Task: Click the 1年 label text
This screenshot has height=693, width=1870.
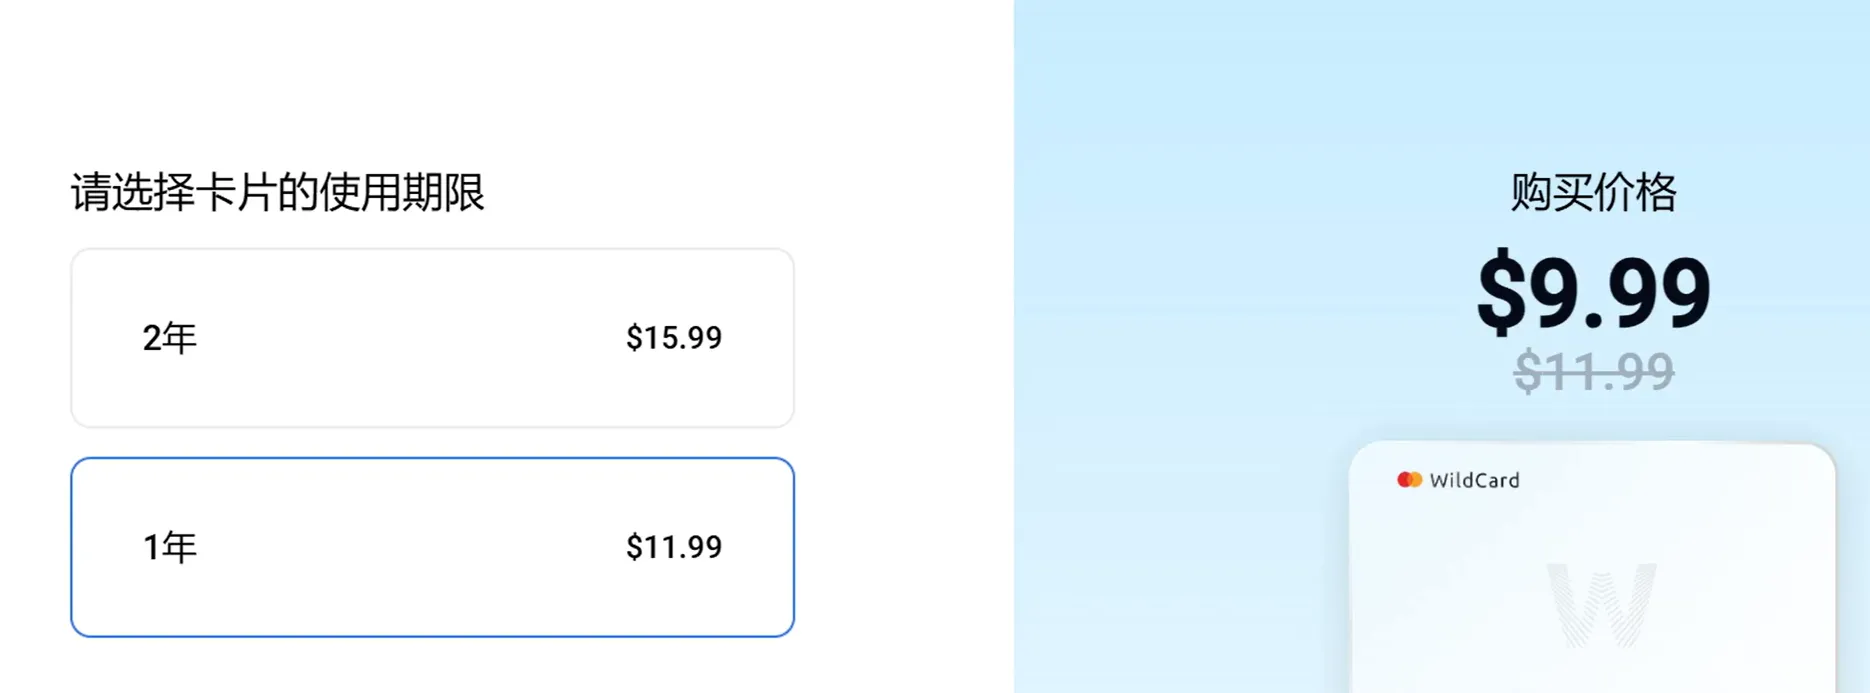Action: coord(169,547)
